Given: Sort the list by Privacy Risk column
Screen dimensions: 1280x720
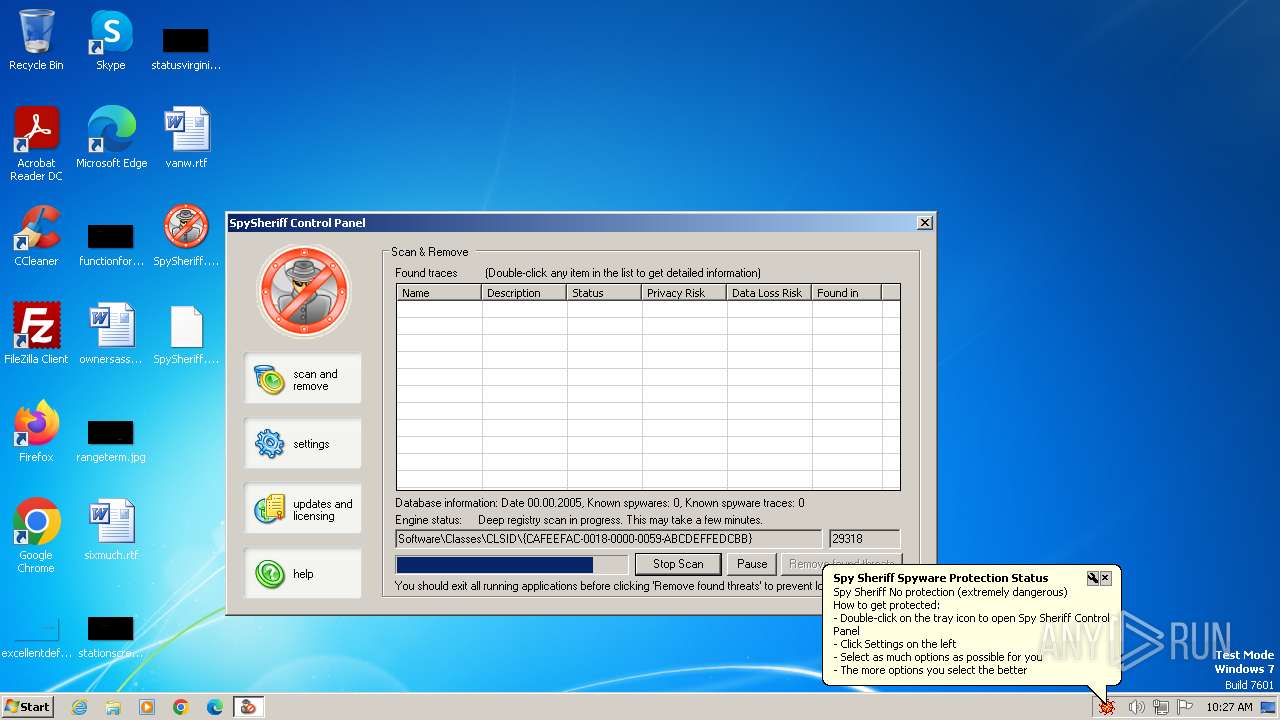Looking at the screenshot, I should coord(684,293).
